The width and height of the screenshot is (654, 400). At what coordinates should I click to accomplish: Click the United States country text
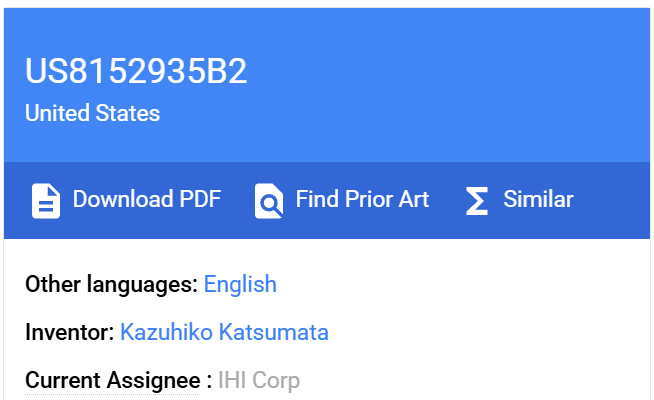[x=92, y=113]
